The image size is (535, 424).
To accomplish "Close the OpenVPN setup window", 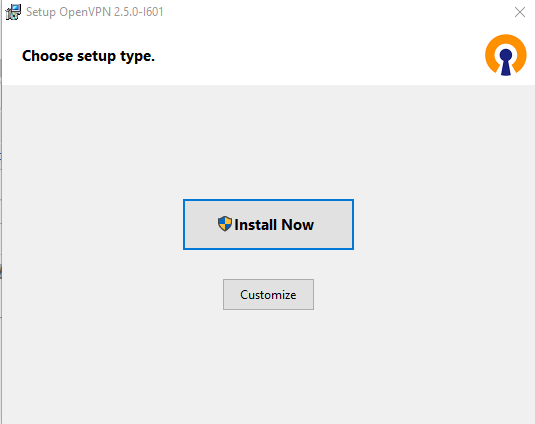I will click(x=520, y=12).
